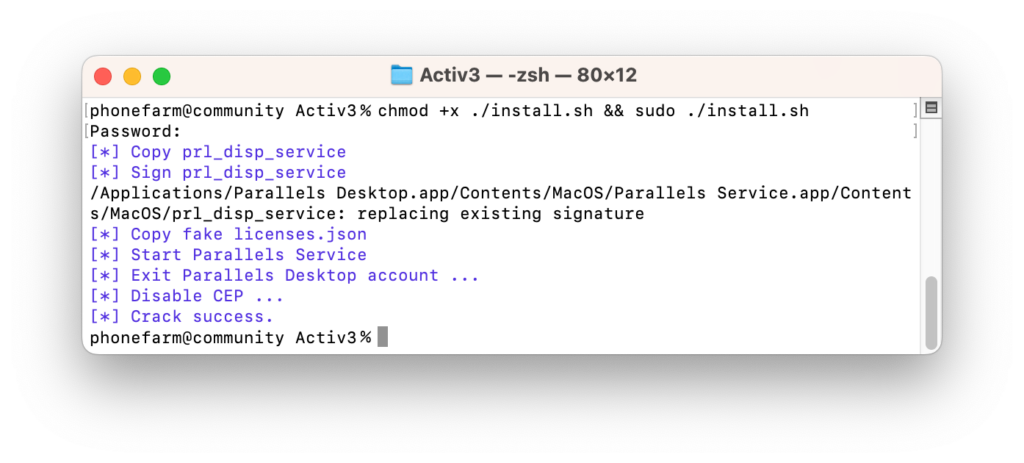Click the '[*] Crack success.' line
The image size is (1024, 463).
[182, 317]
